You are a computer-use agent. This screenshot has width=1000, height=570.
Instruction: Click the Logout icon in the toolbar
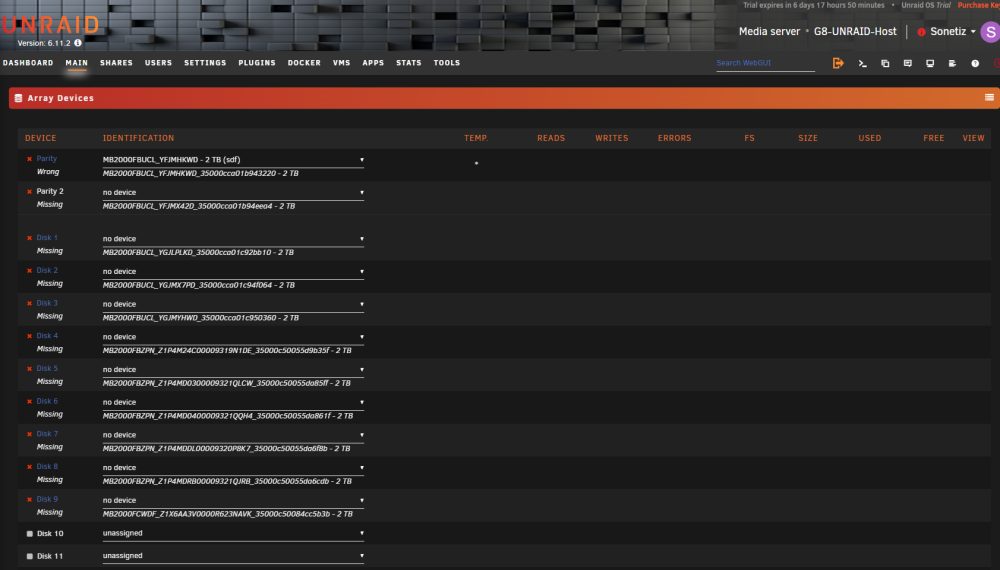tap(838, 63)
